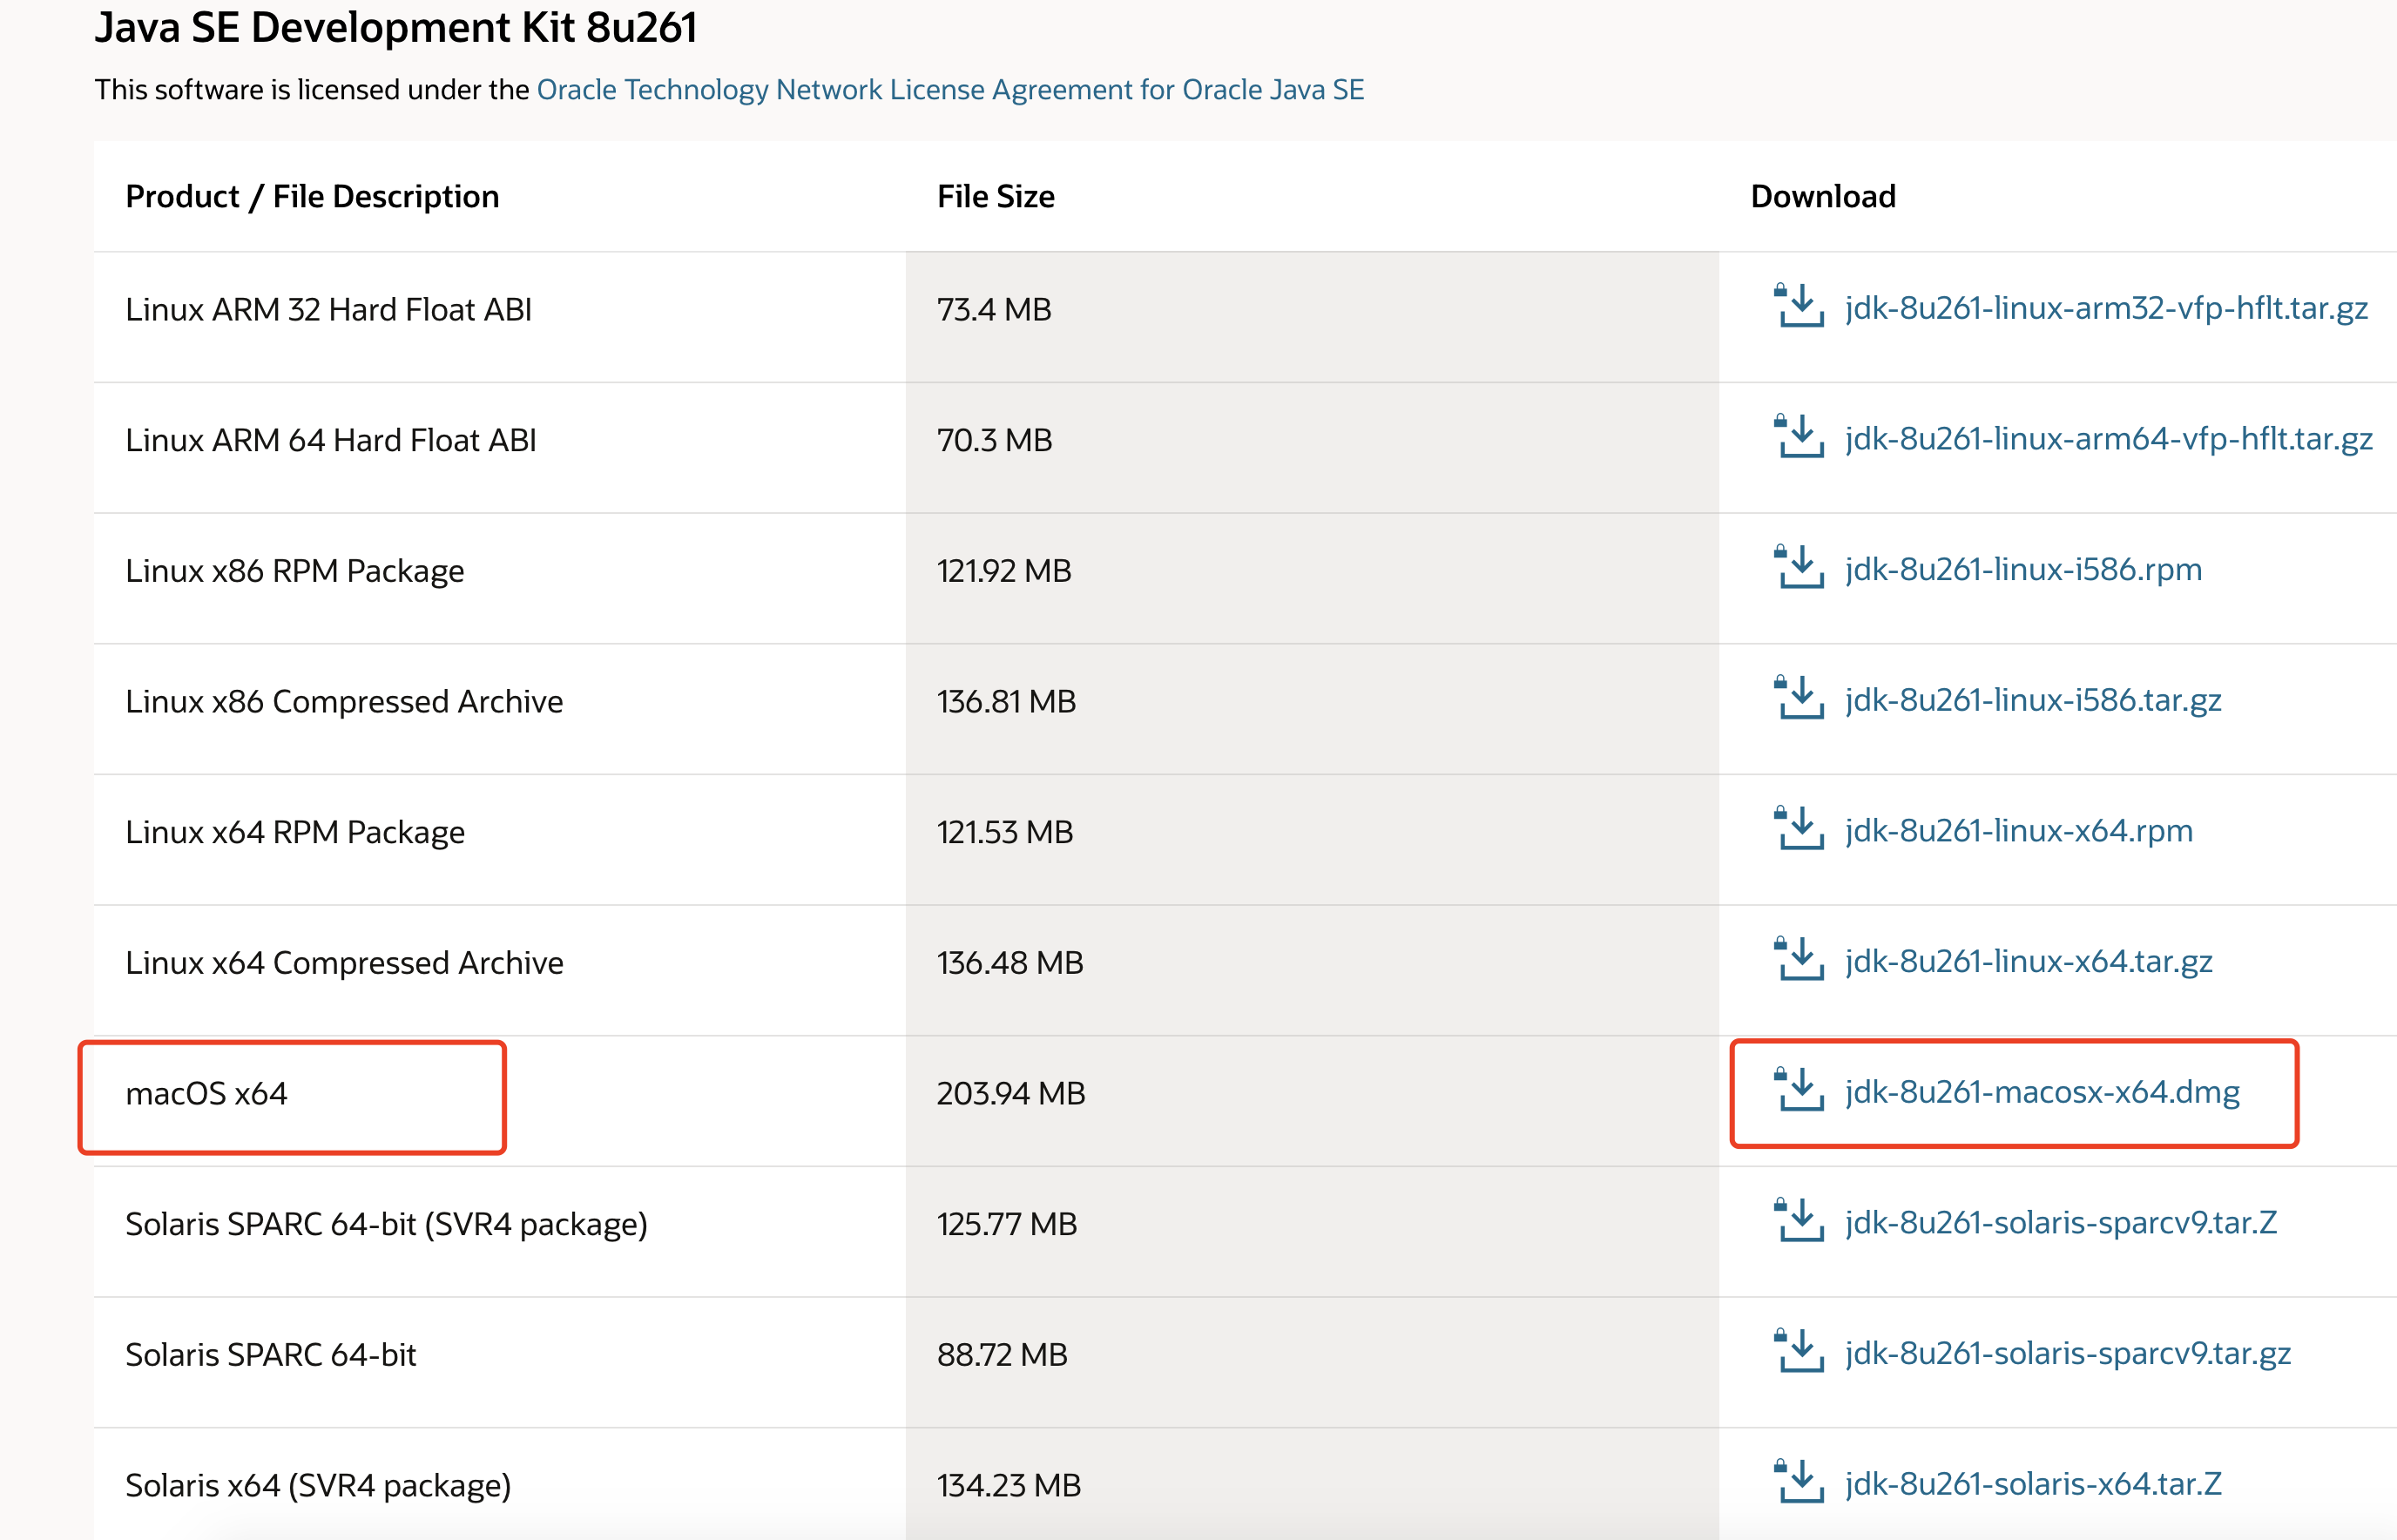Click download icon beside jdk-8u261-linux-x64.rpm
2397x1540 pixels.
tap(1798, 829)
